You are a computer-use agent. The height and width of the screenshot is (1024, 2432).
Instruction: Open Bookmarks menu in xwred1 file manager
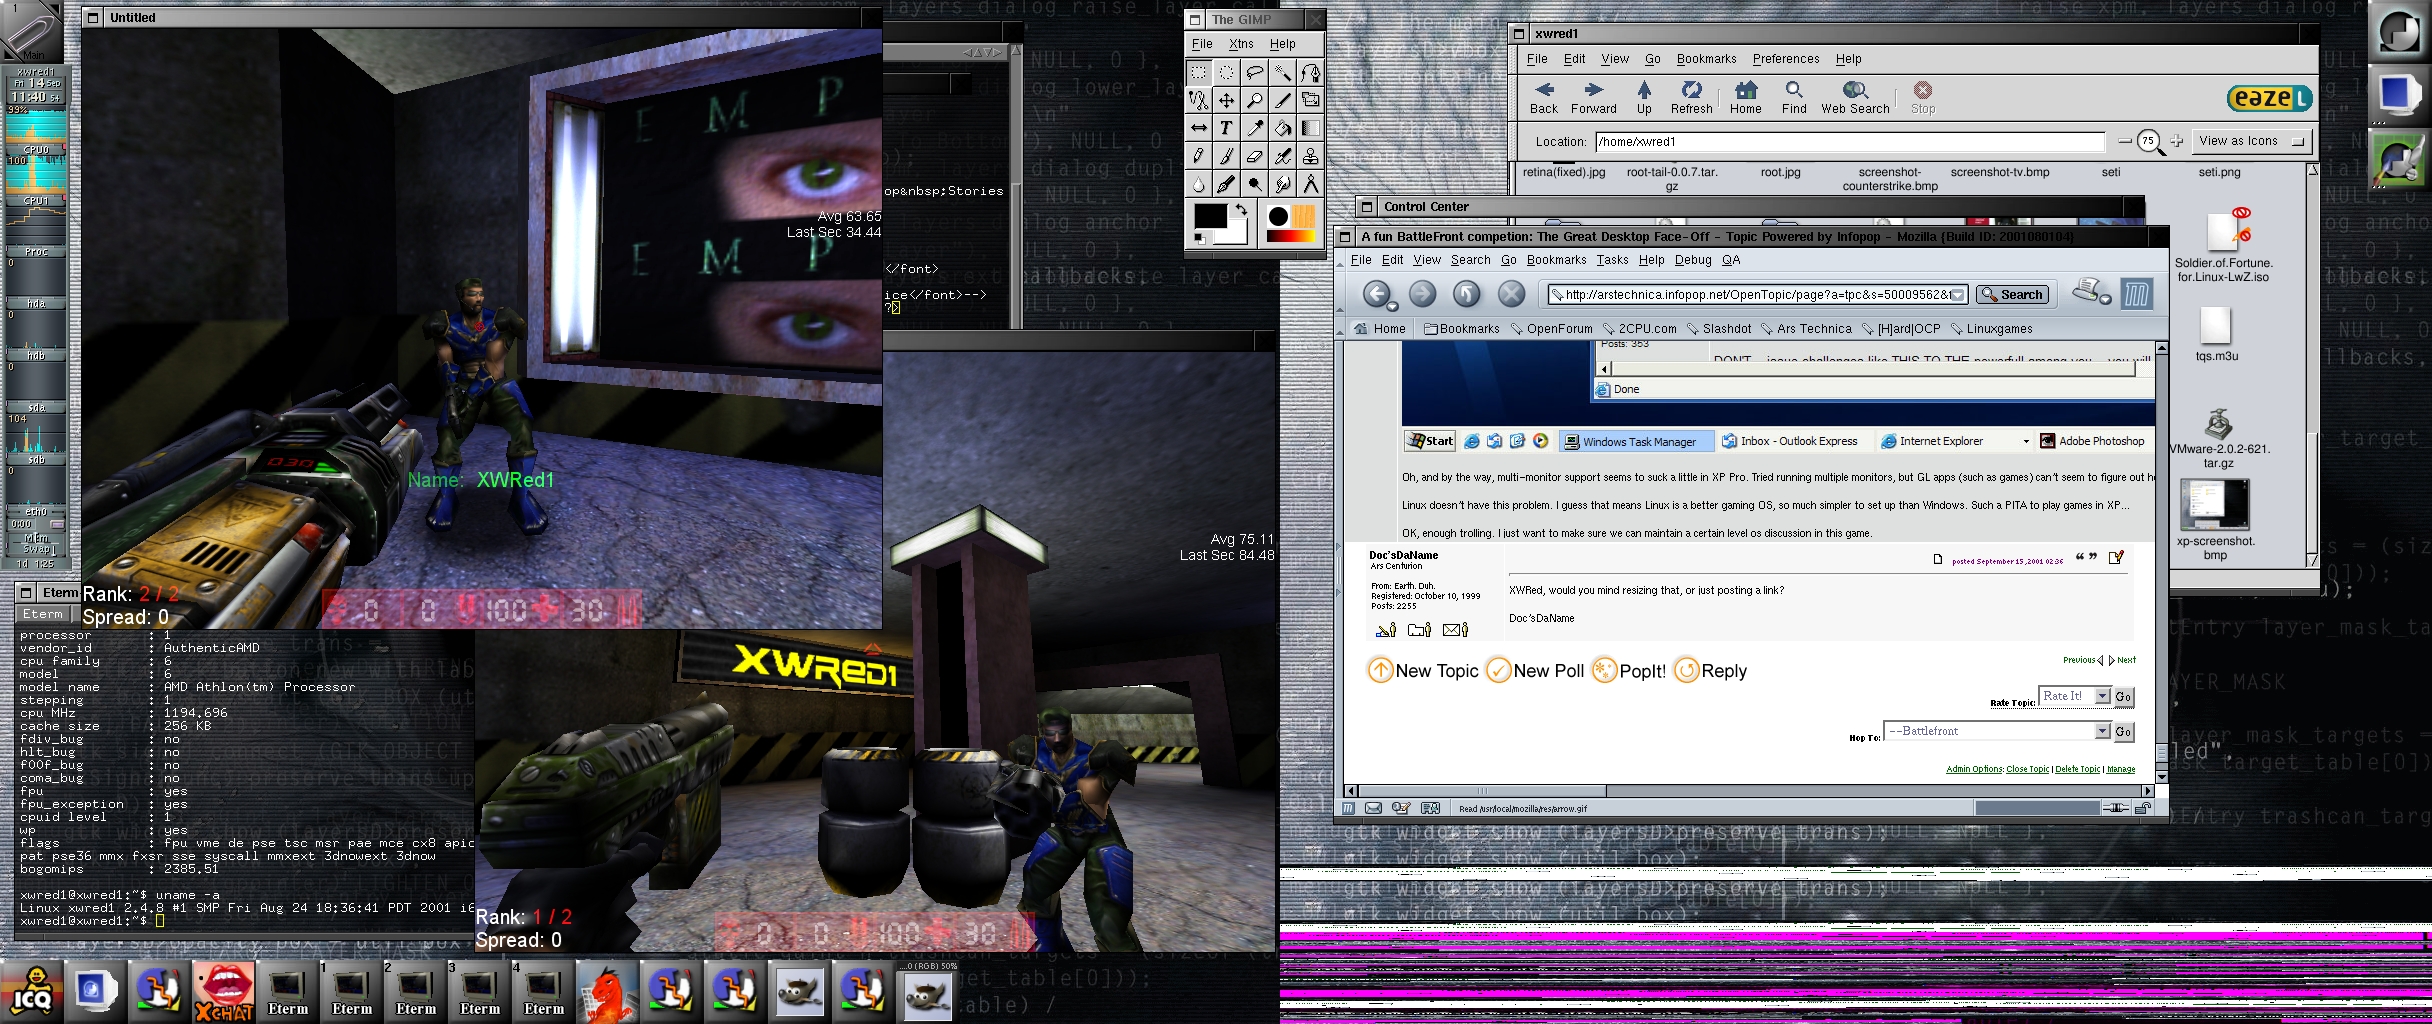tap(1706, 59)
